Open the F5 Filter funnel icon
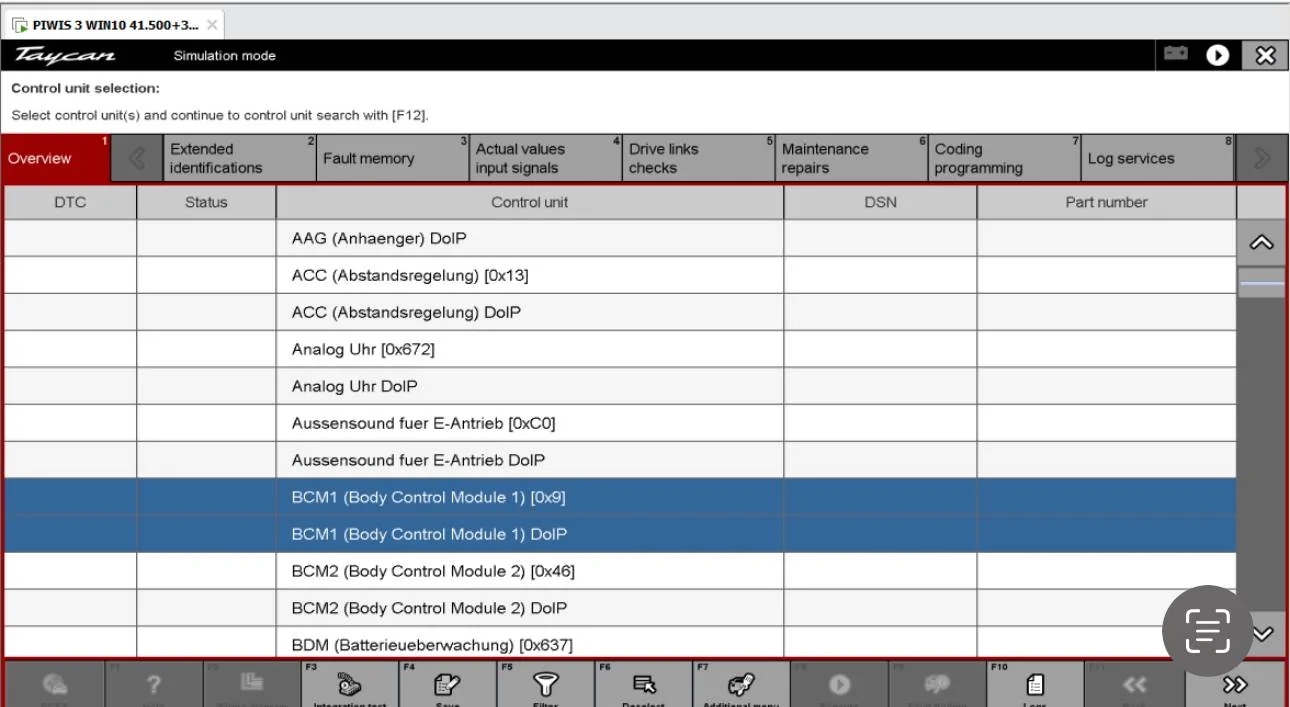The image size is (1290, 707). point(545,685)
